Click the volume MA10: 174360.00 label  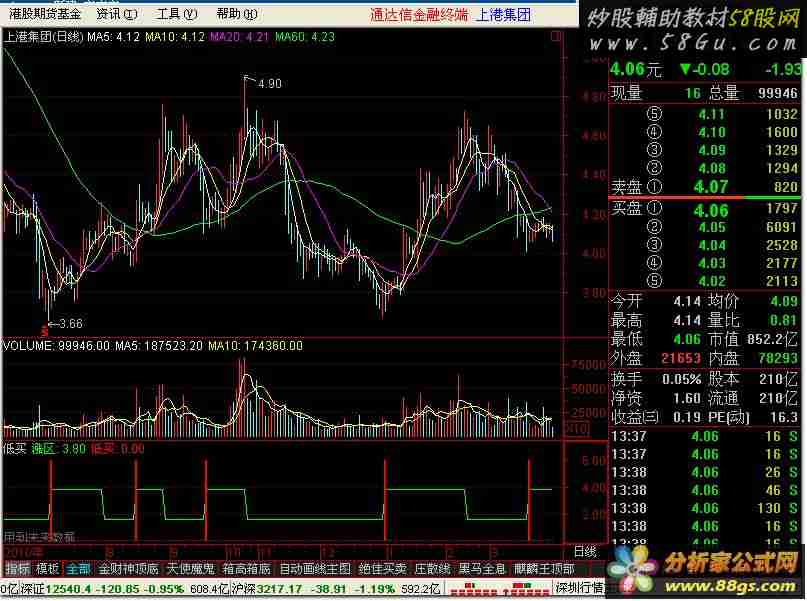click(255, 346)
